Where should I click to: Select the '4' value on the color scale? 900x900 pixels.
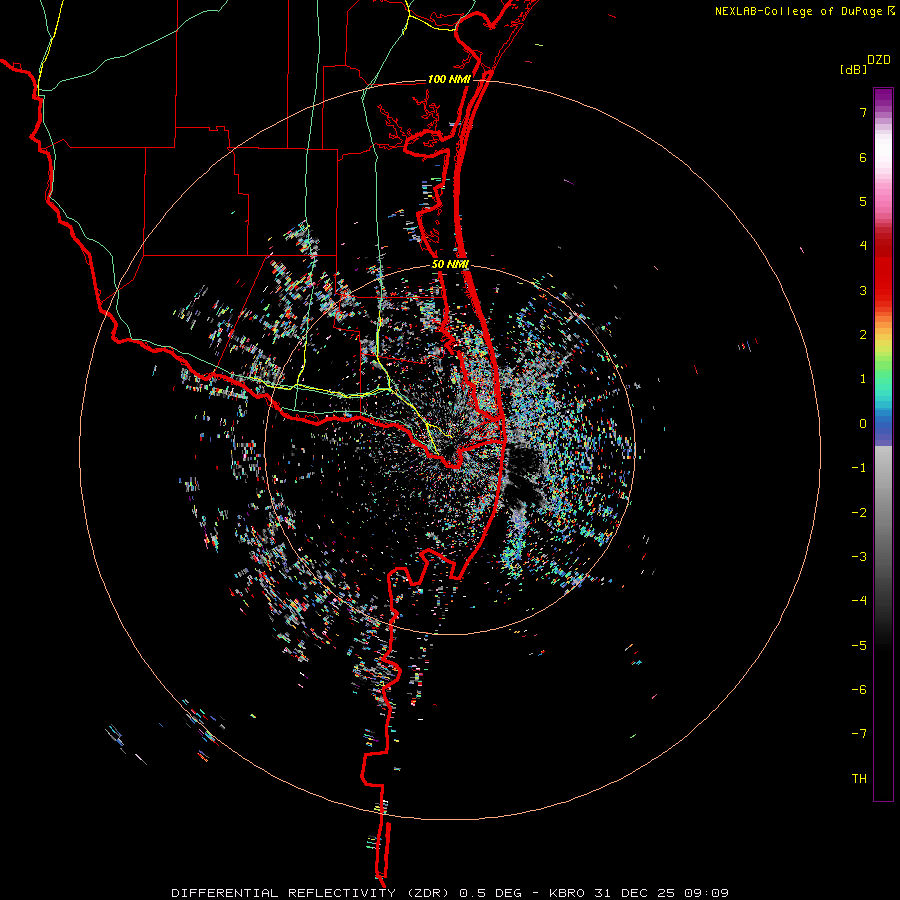click(x=863, y=246)
